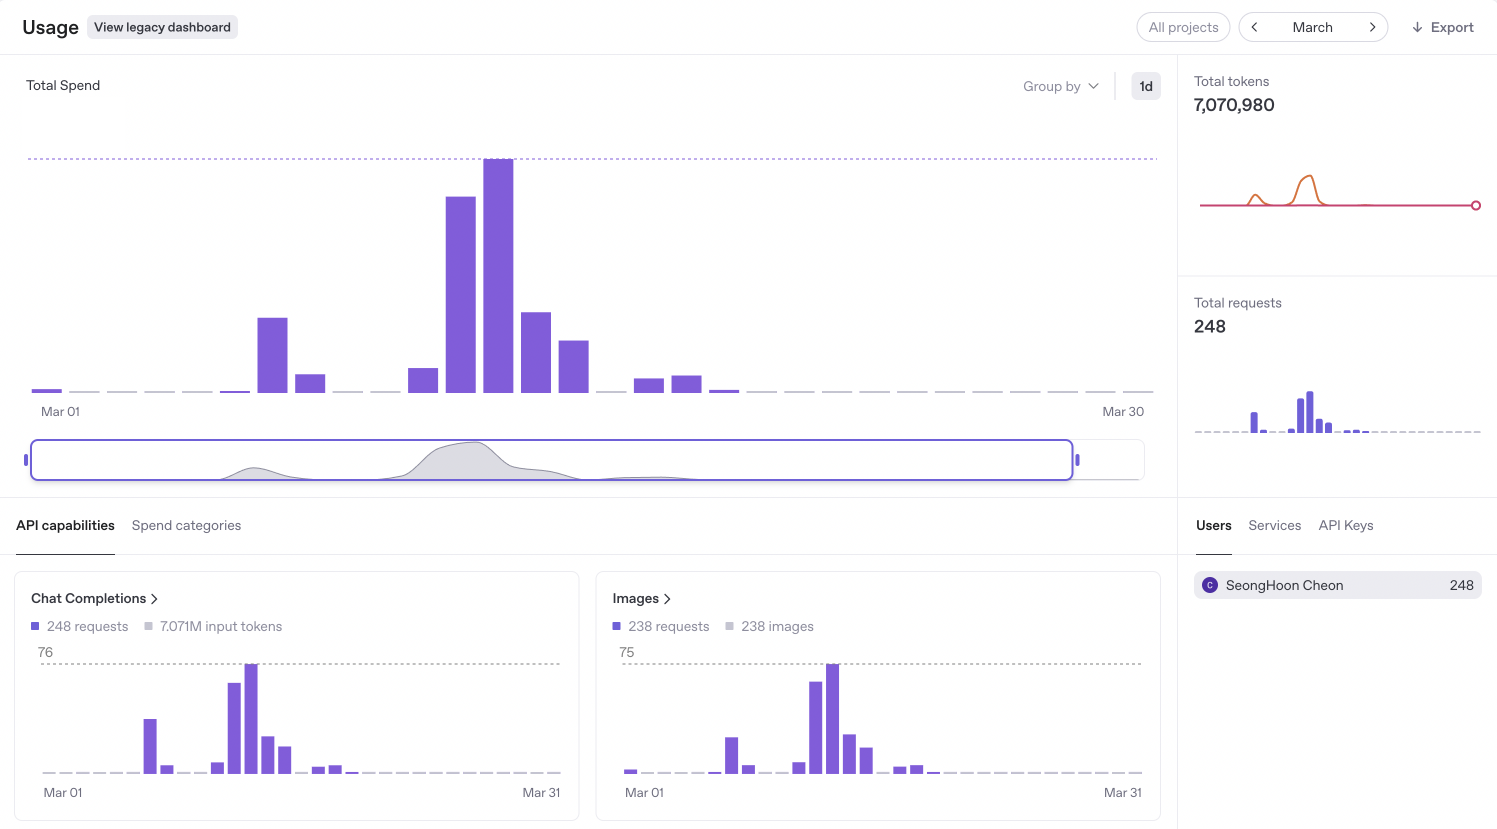The height and width of the screenshot is (829, 1497).
Task: Click the gray input tokens legend square
Action: point(149,626)
